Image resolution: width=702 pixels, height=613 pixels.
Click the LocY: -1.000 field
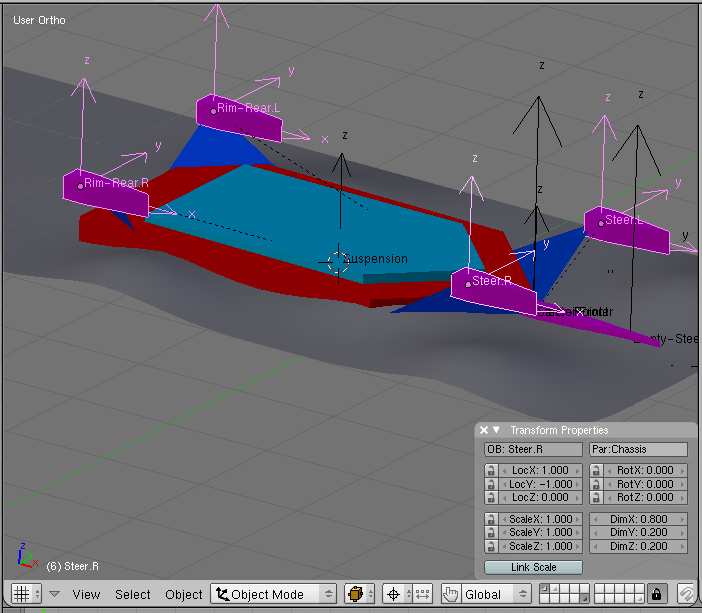540,484
